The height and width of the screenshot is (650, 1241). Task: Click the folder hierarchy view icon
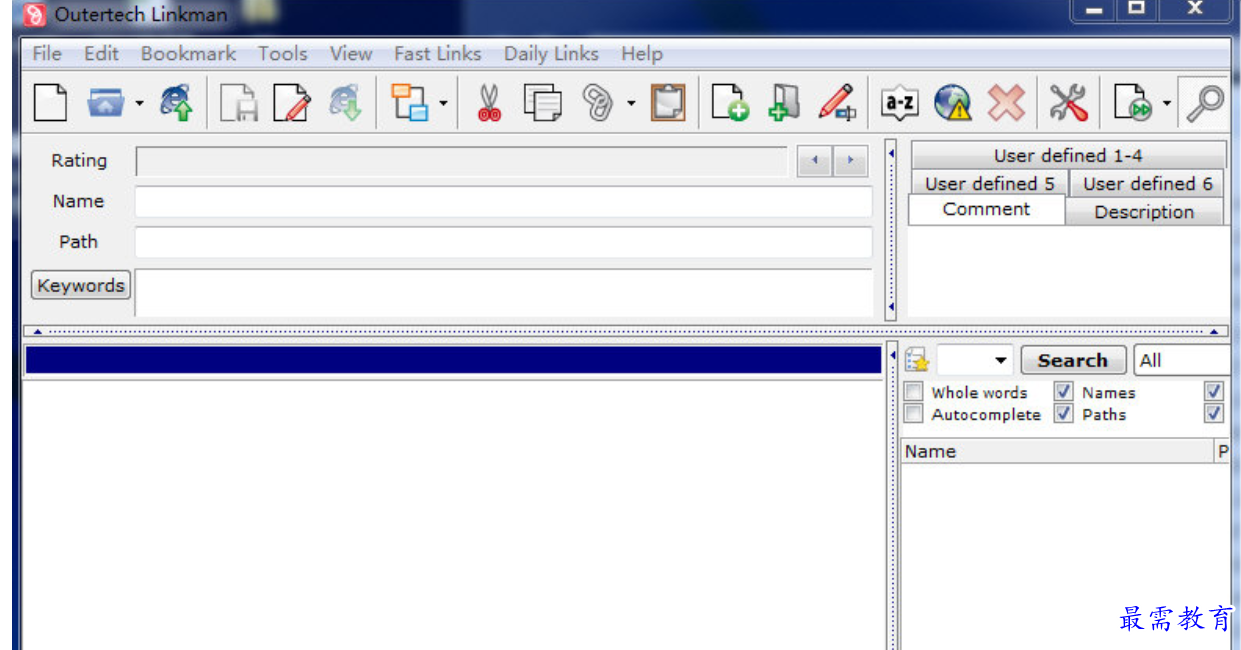(x=410, y=103)
